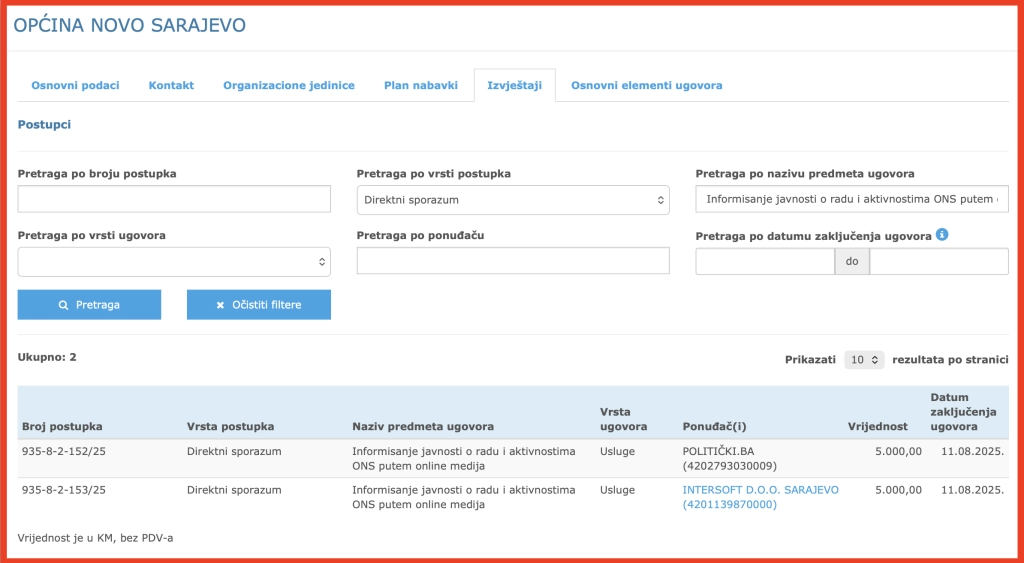Image resolution: width=1024 pixels, height=563 pixels.
Task: Open the contract type dropdown
Action: coord(174,262)
